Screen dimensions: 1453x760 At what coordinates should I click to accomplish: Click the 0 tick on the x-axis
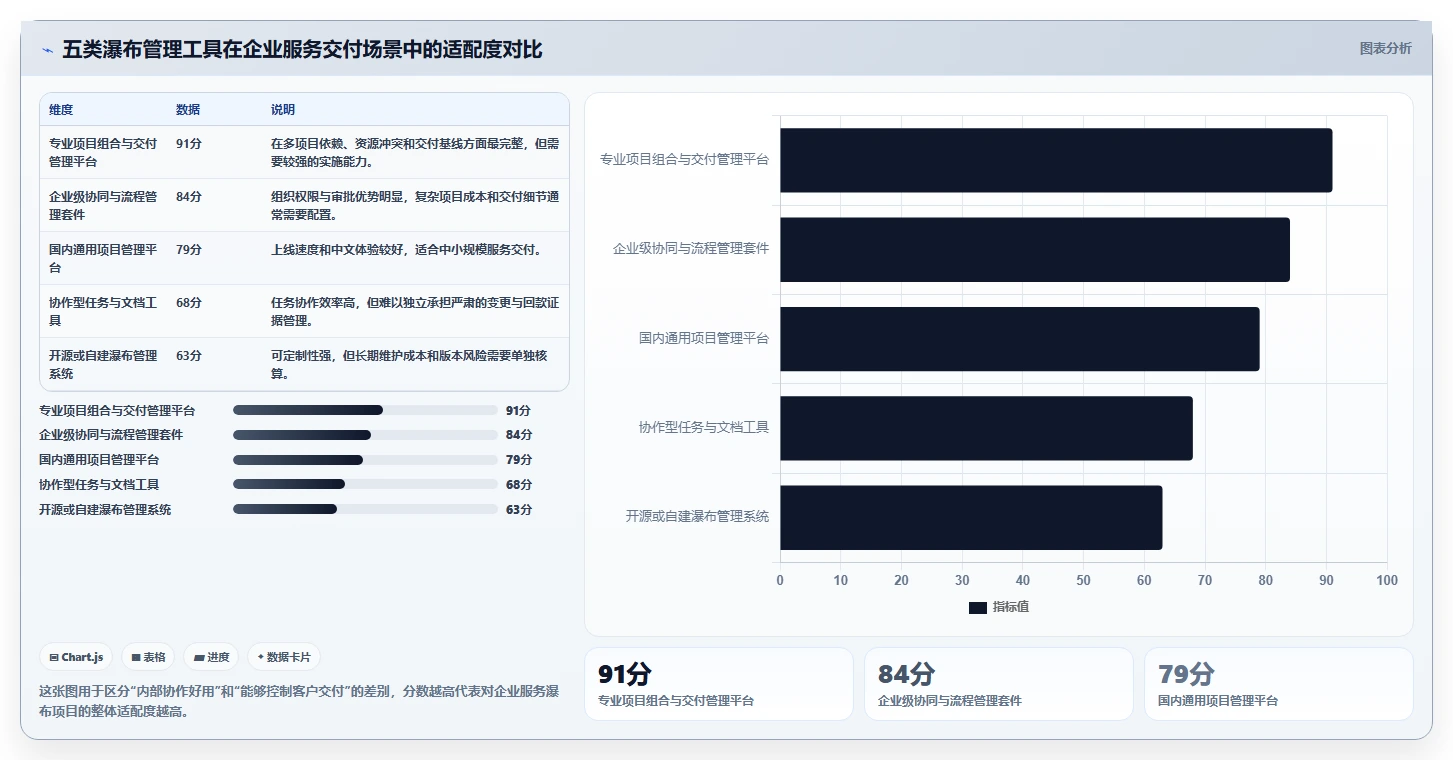click(x=780, y=580)
